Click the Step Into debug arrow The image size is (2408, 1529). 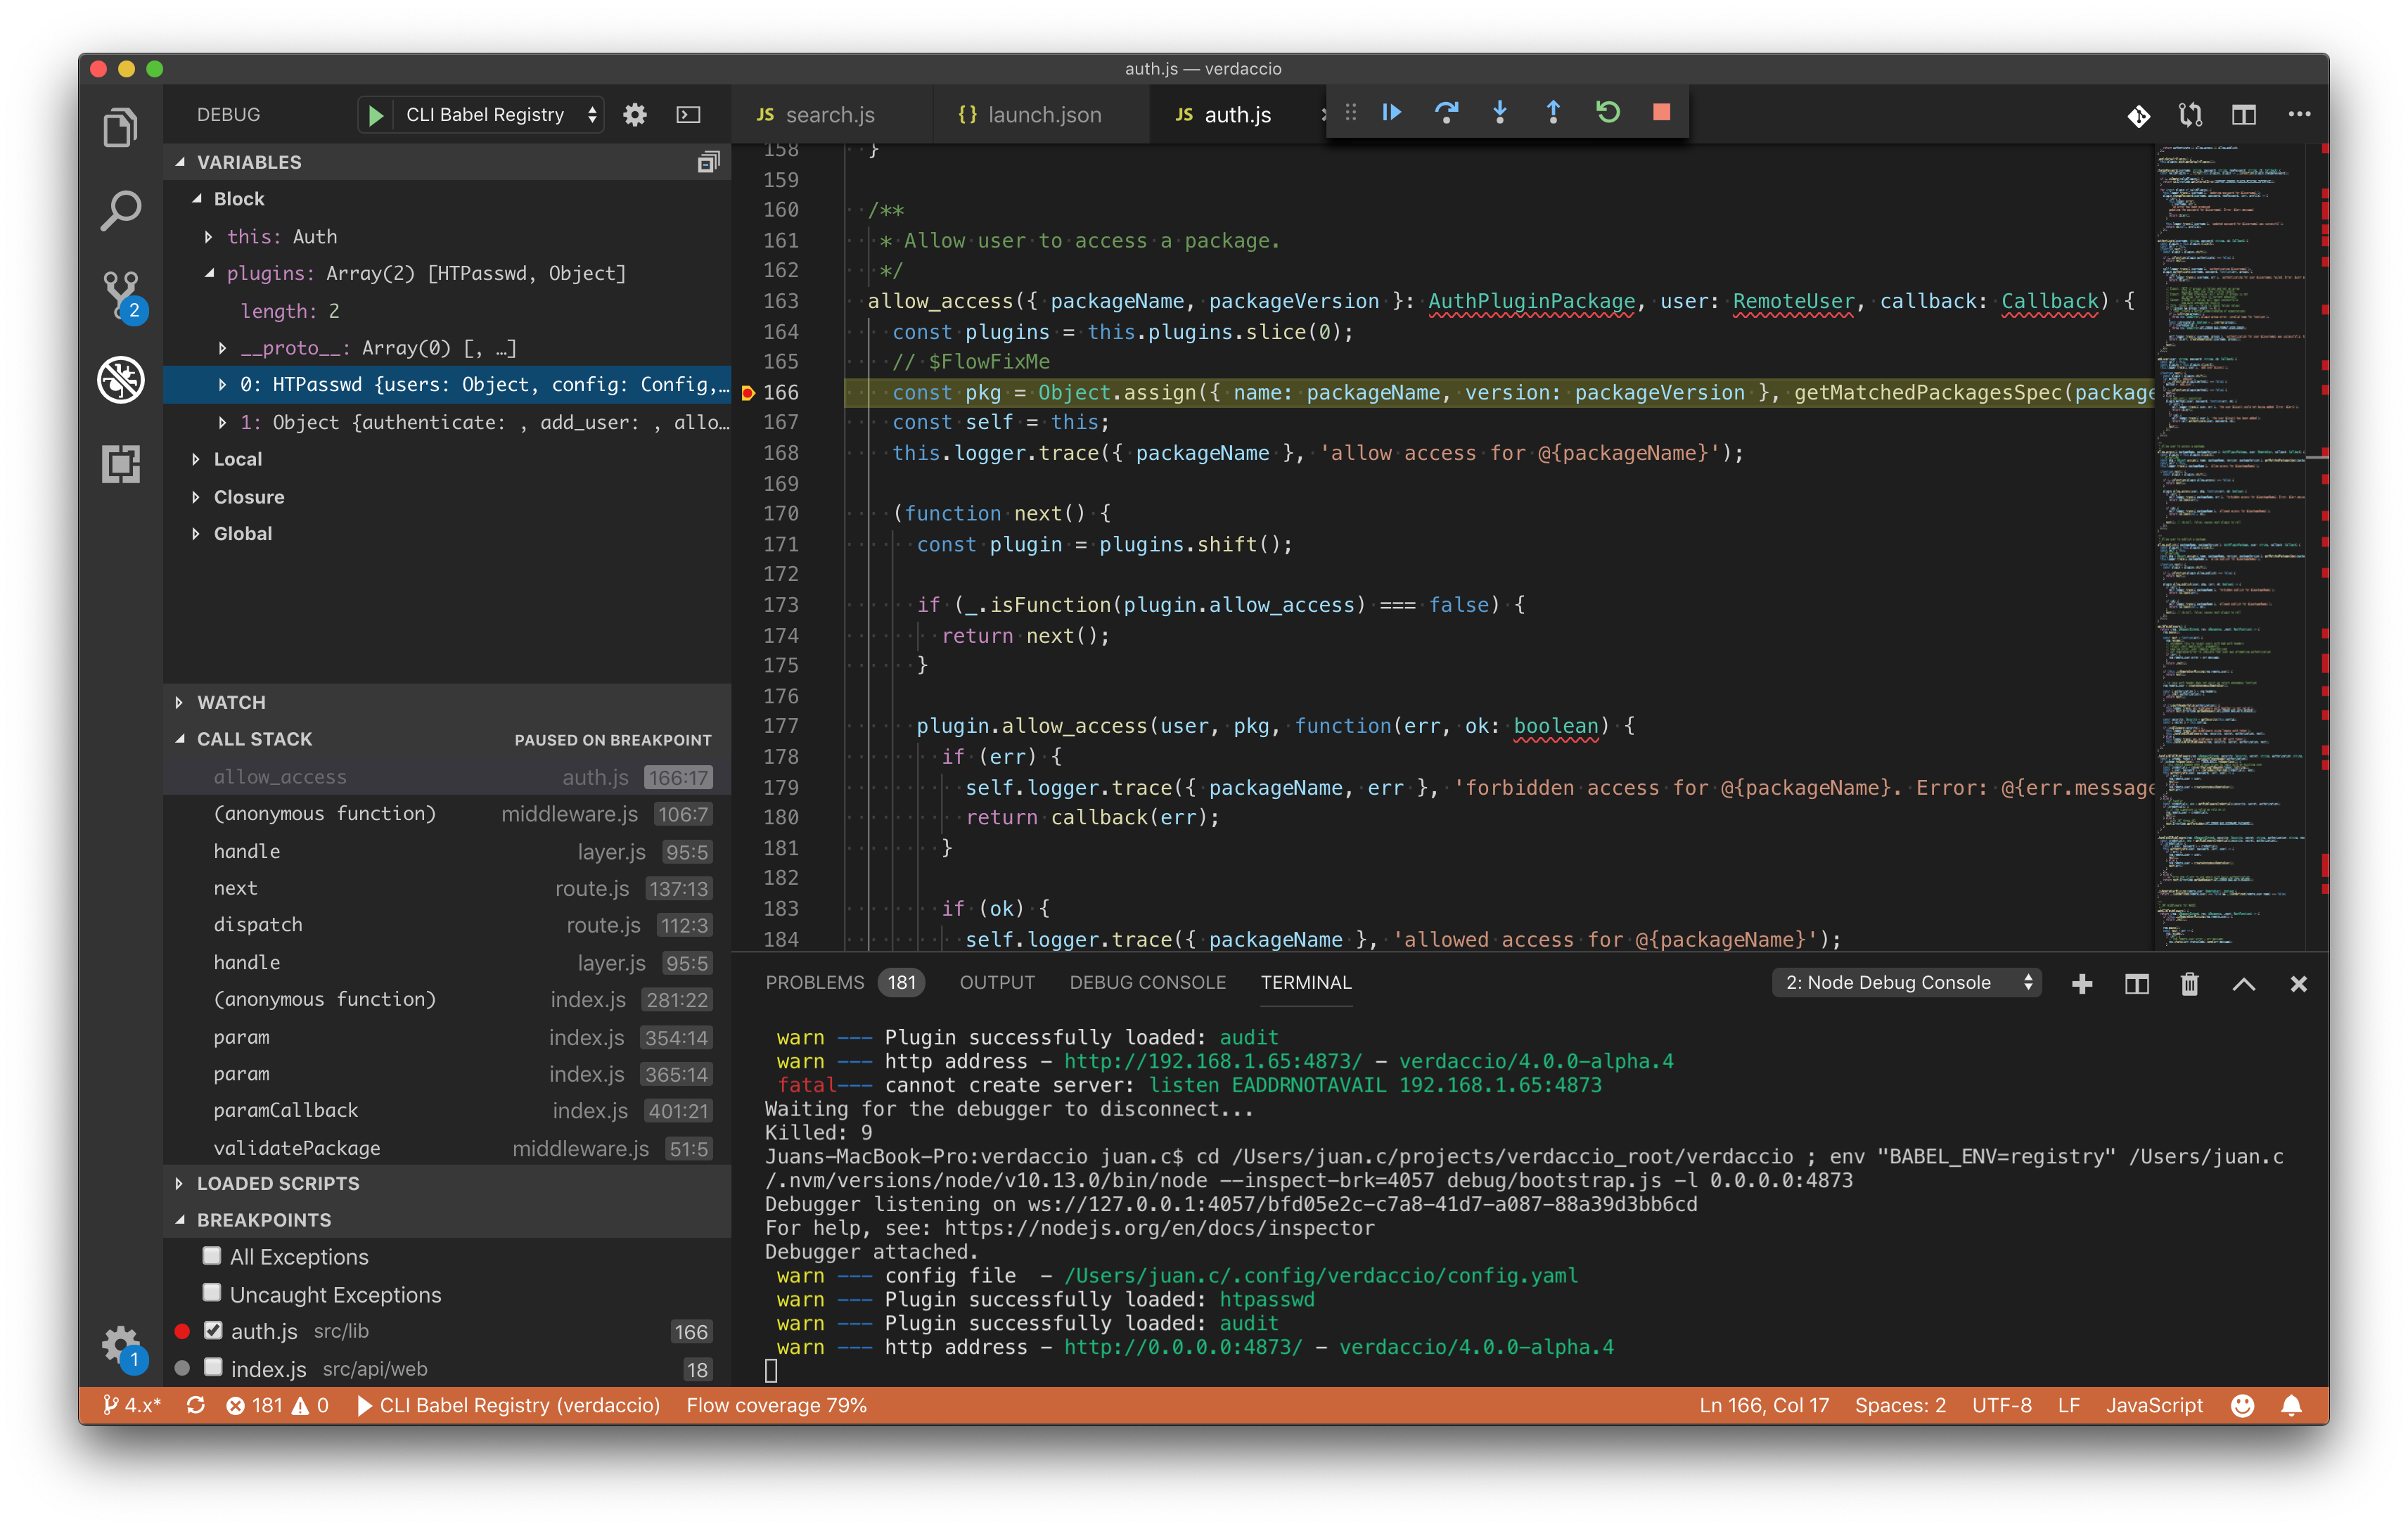(x=1499, y=113)
